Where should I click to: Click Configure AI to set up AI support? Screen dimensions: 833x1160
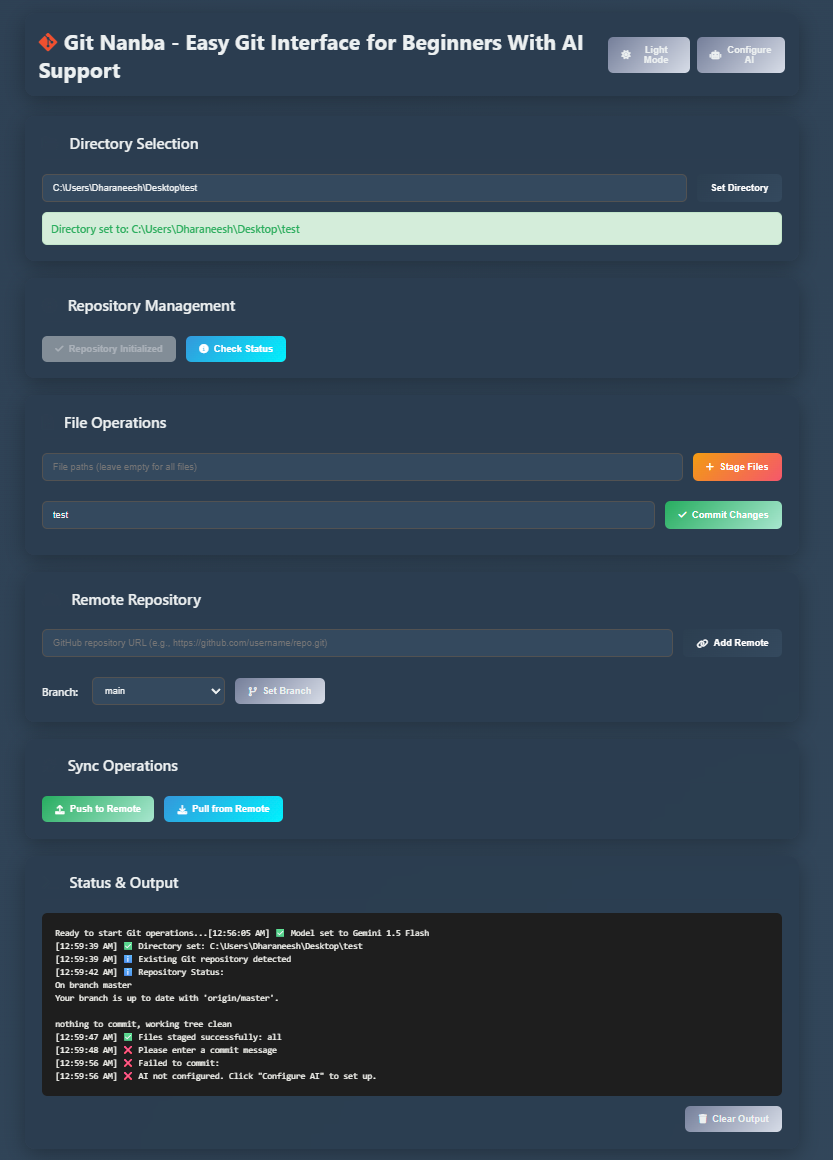pos(740,54)
